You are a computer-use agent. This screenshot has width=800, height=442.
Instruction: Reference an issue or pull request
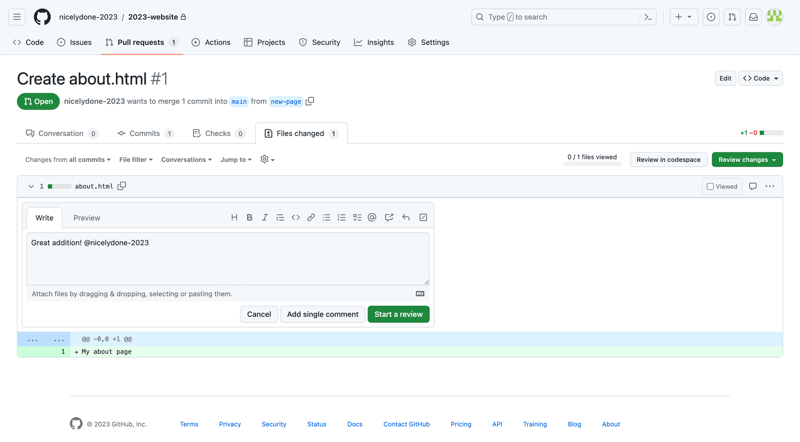[x=389, y=217]
